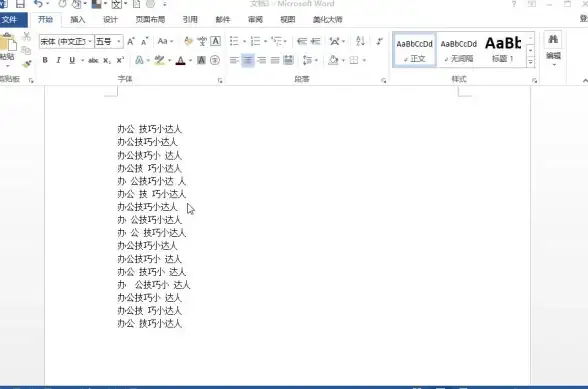
Task: Click the Format Painter brush icon
Action: 27,64
